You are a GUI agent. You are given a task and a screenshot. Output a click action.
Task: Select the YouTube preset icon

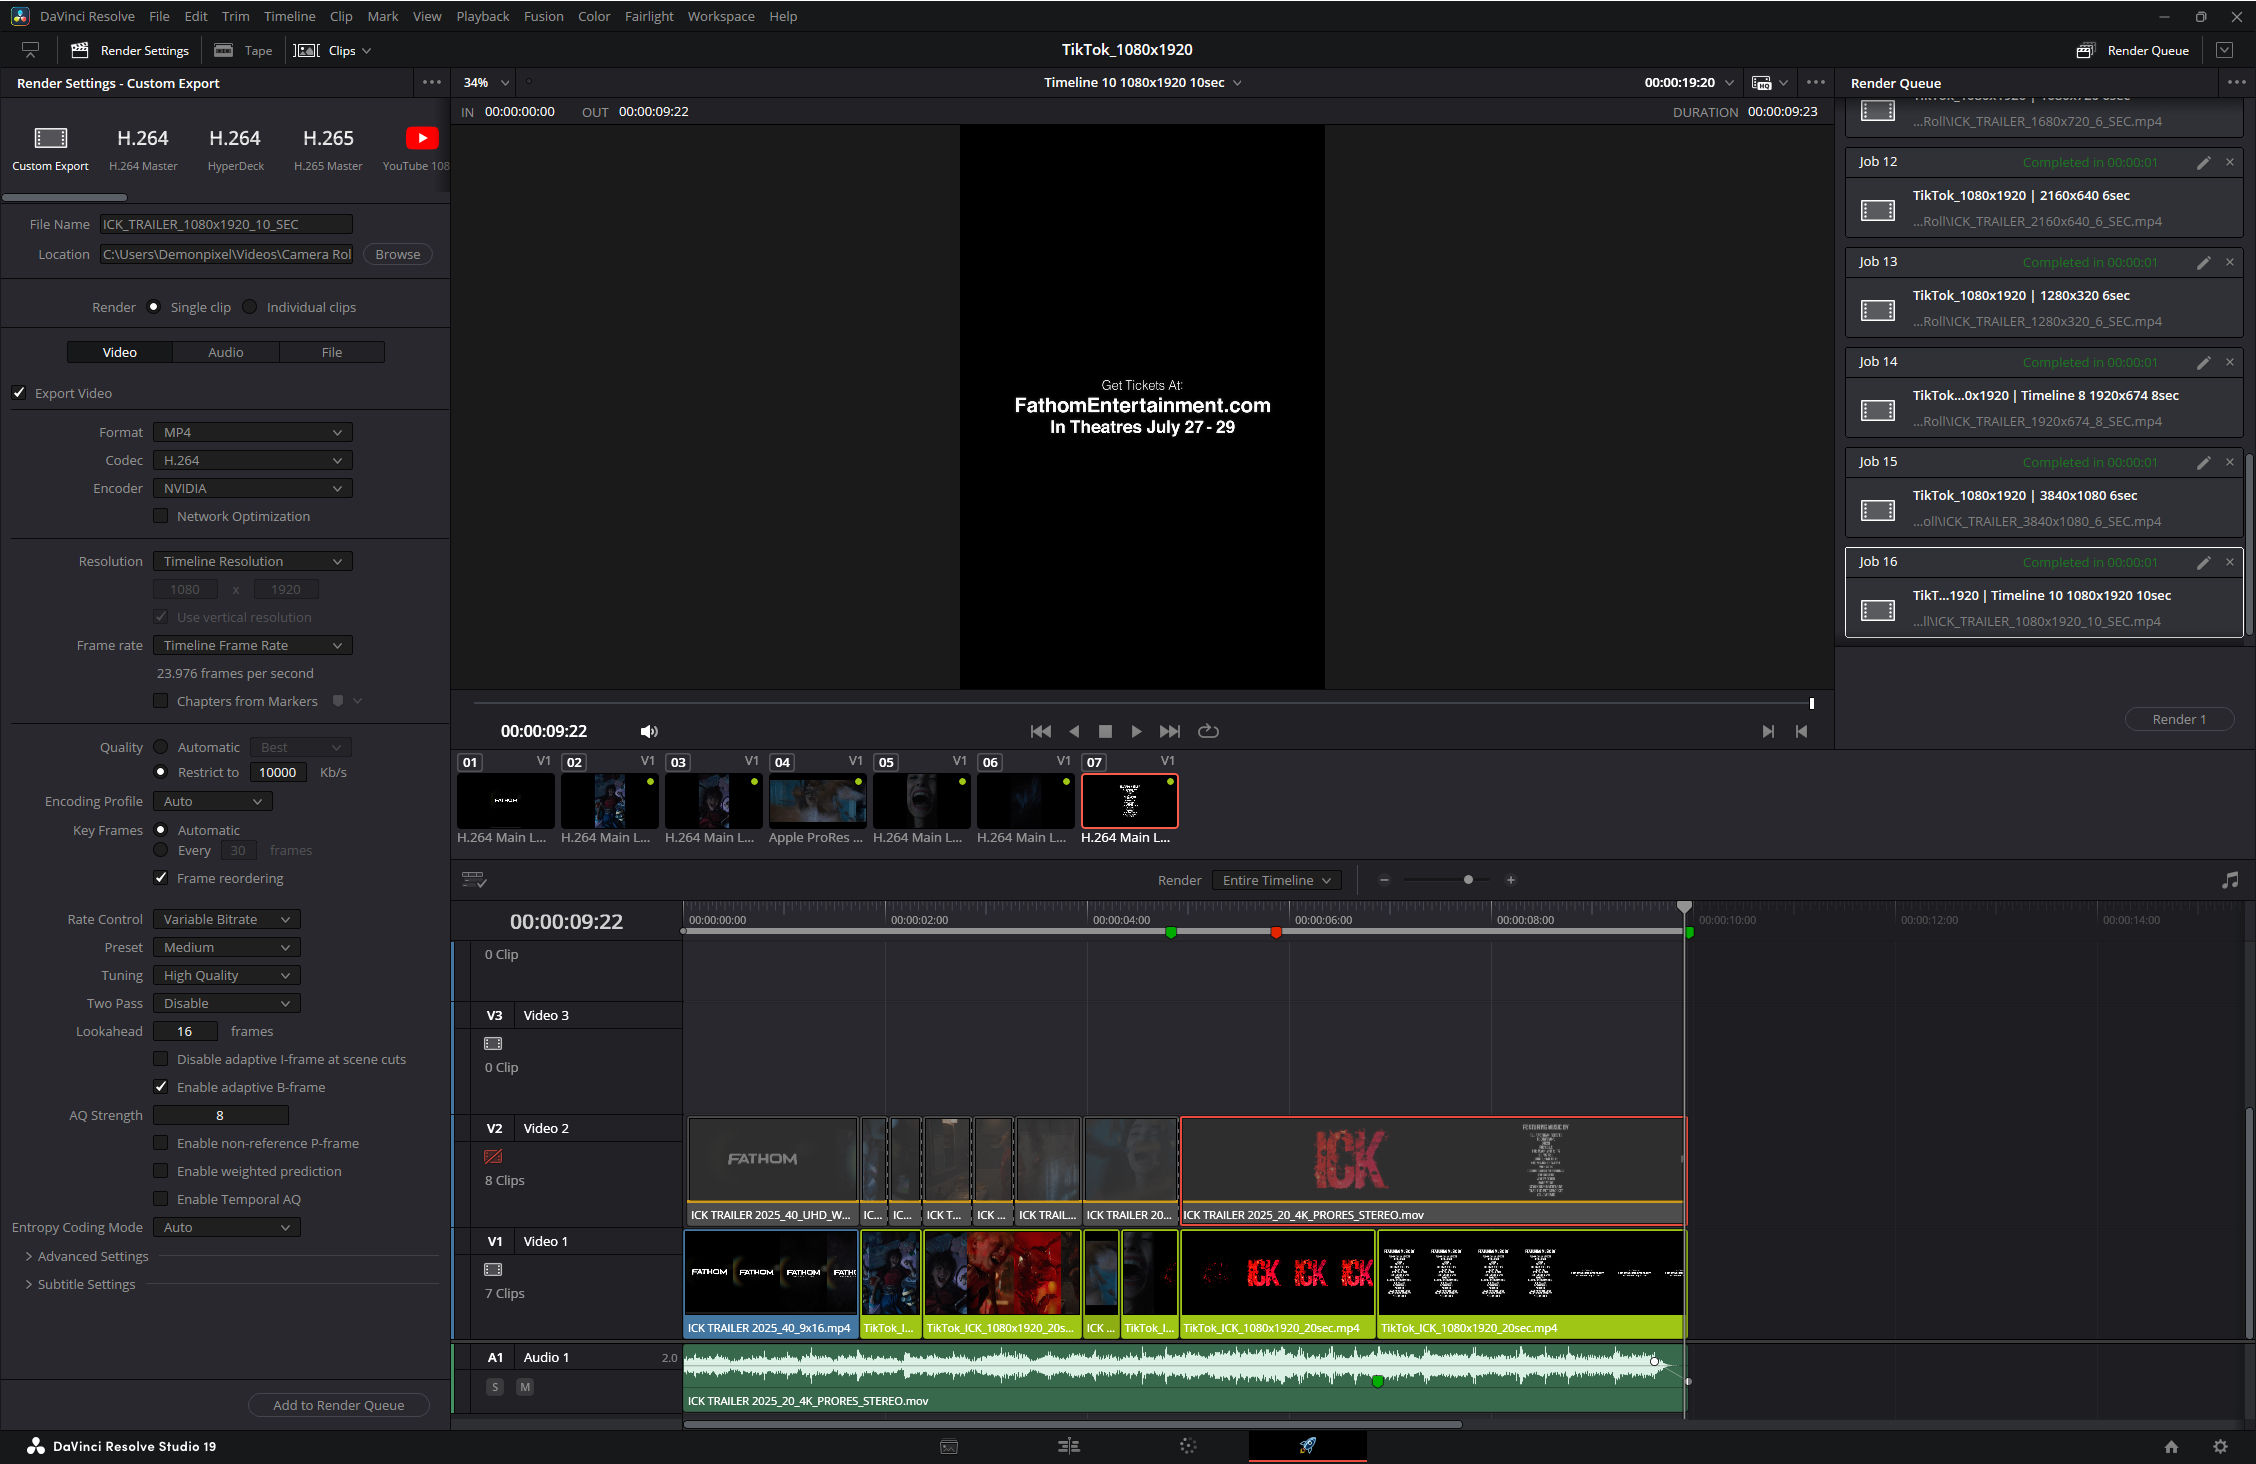pos(422,138)
